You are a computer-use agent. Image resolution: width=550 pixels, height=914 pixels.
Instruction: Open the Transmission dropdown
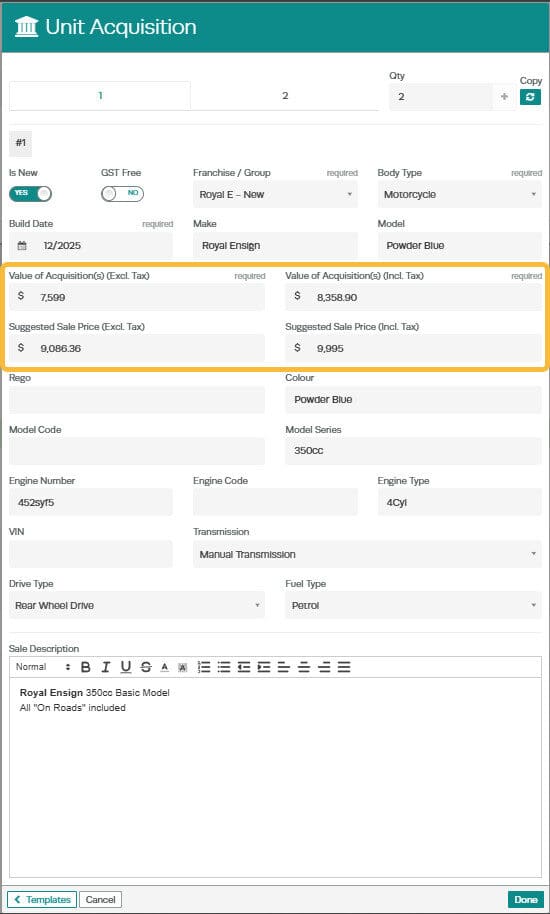pyautogui.click(x=368, y=554)
